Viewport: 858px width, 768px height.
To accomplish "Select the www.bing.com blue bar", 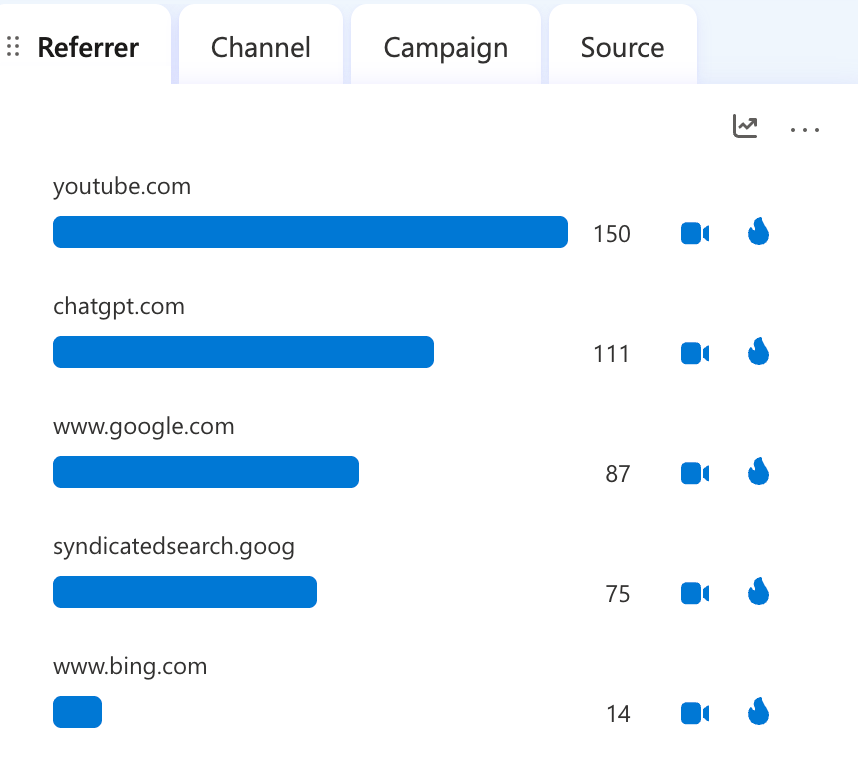I will point(77,712).
